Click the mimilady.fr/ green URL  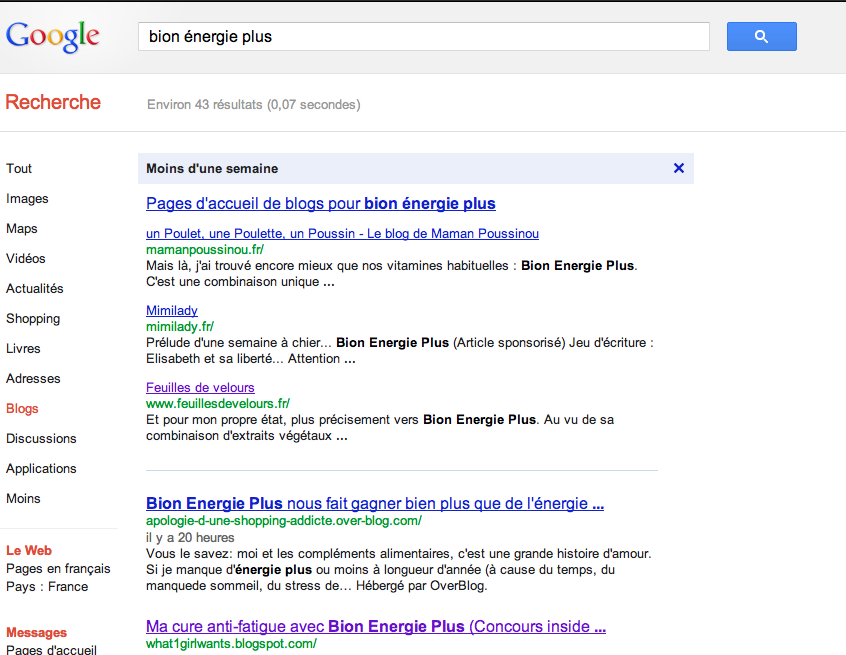(x=180, y=326)
